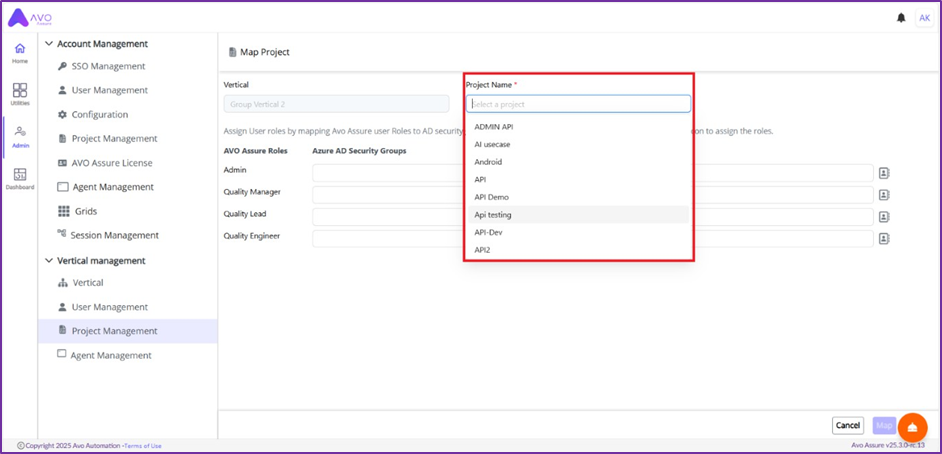Collapse the Vertical management section
Screen dimensions: 942x454
tap(50, 261)
